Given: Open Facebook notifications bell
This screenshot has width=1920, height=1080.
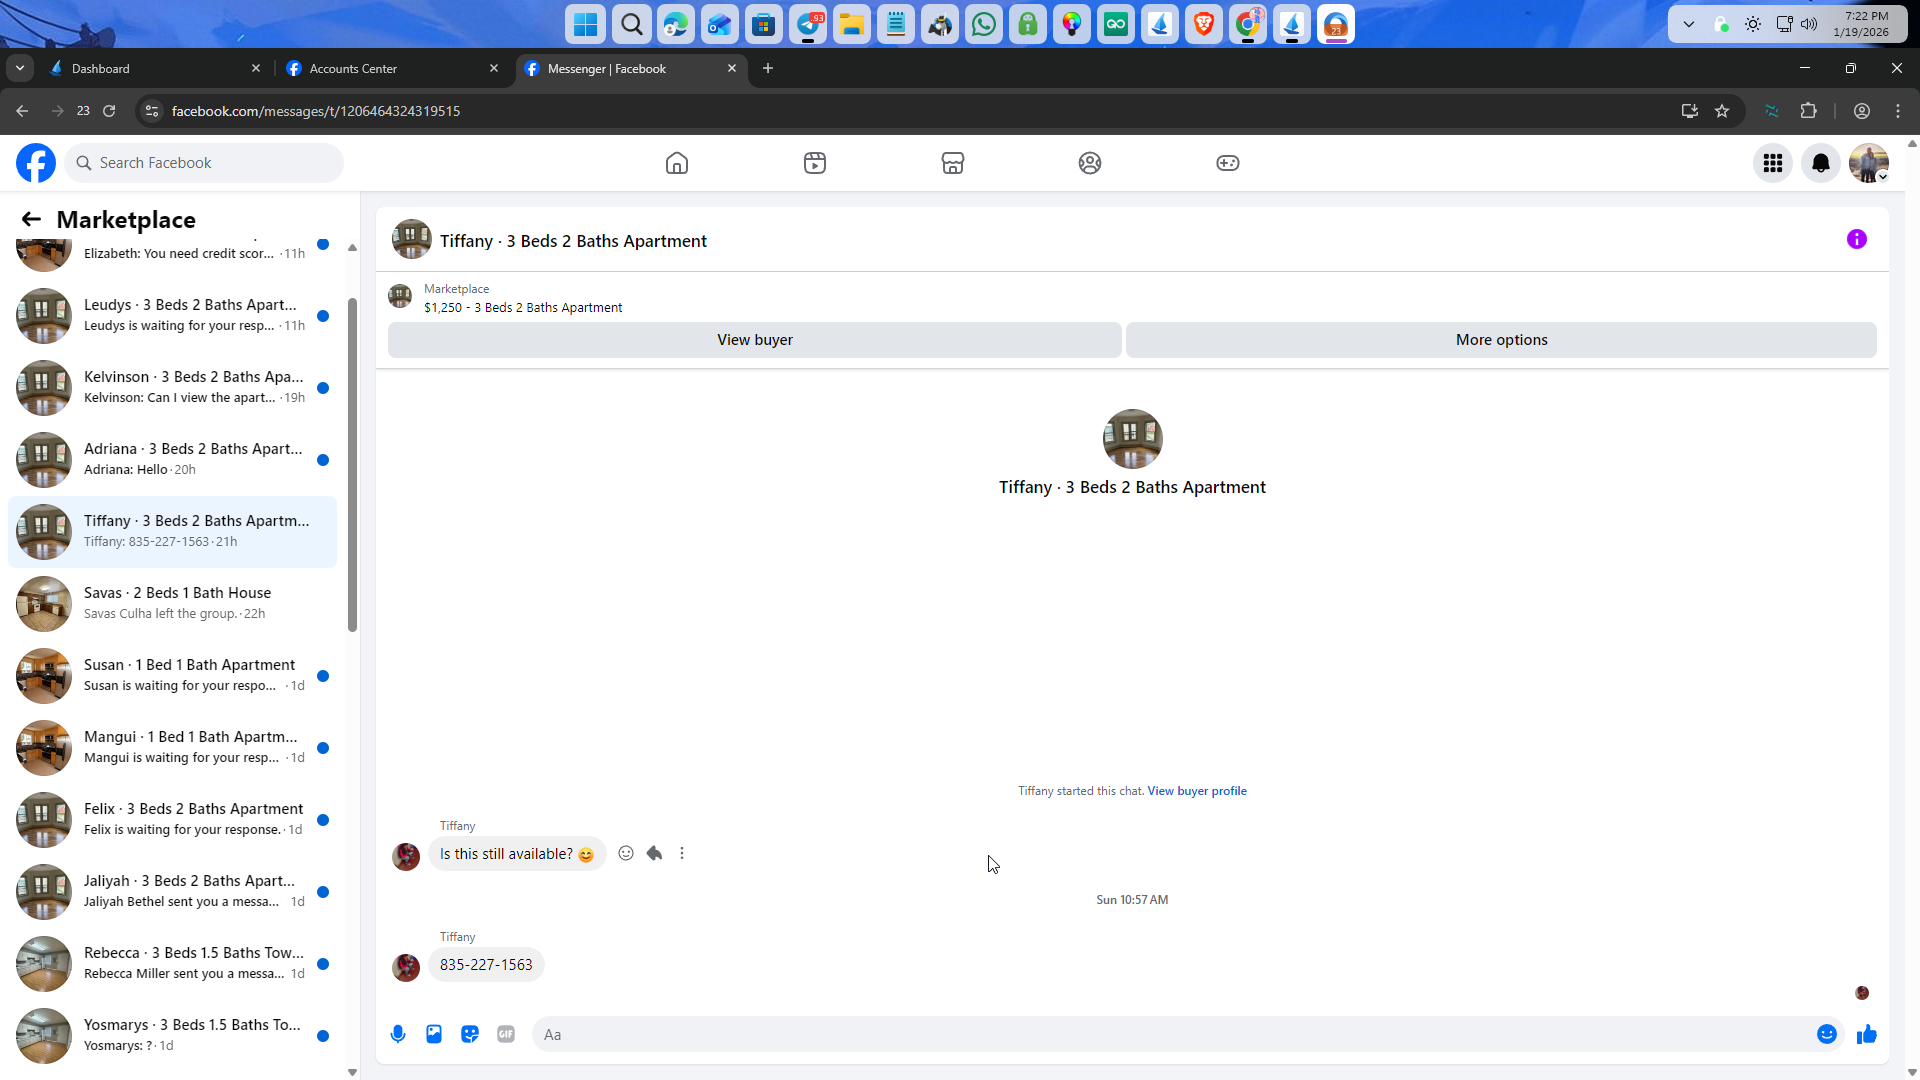Looking at the screenshot, I should (1820, 163).
